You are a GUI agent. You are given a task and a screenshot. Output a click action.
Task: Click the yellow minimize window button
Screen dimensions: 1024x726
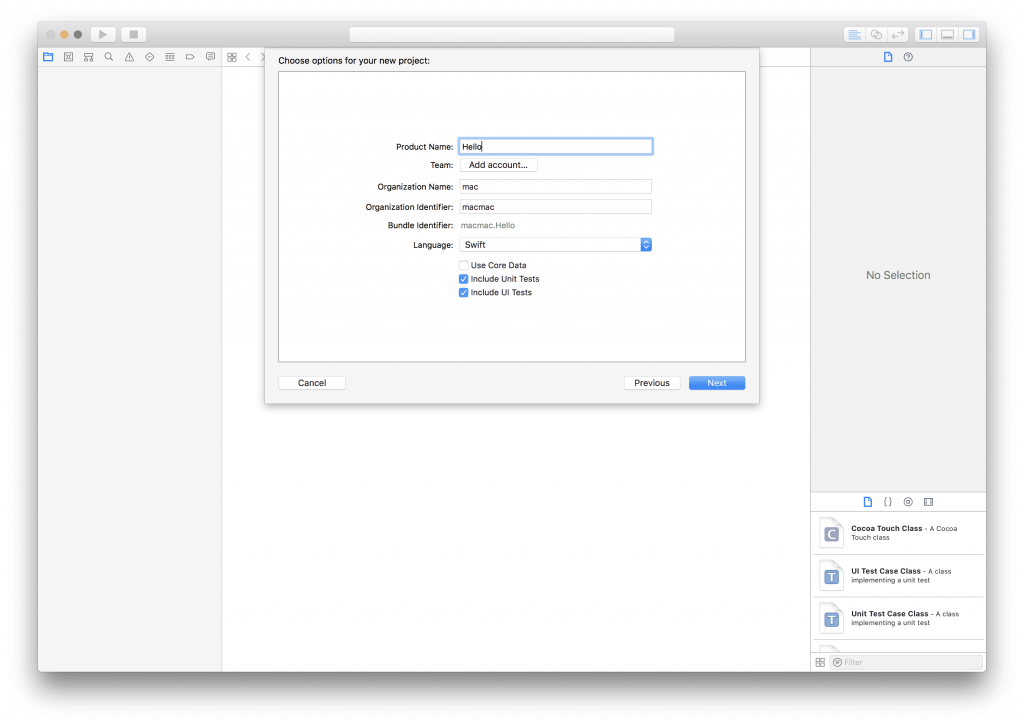pyautogui.click(x=64, y=35)
